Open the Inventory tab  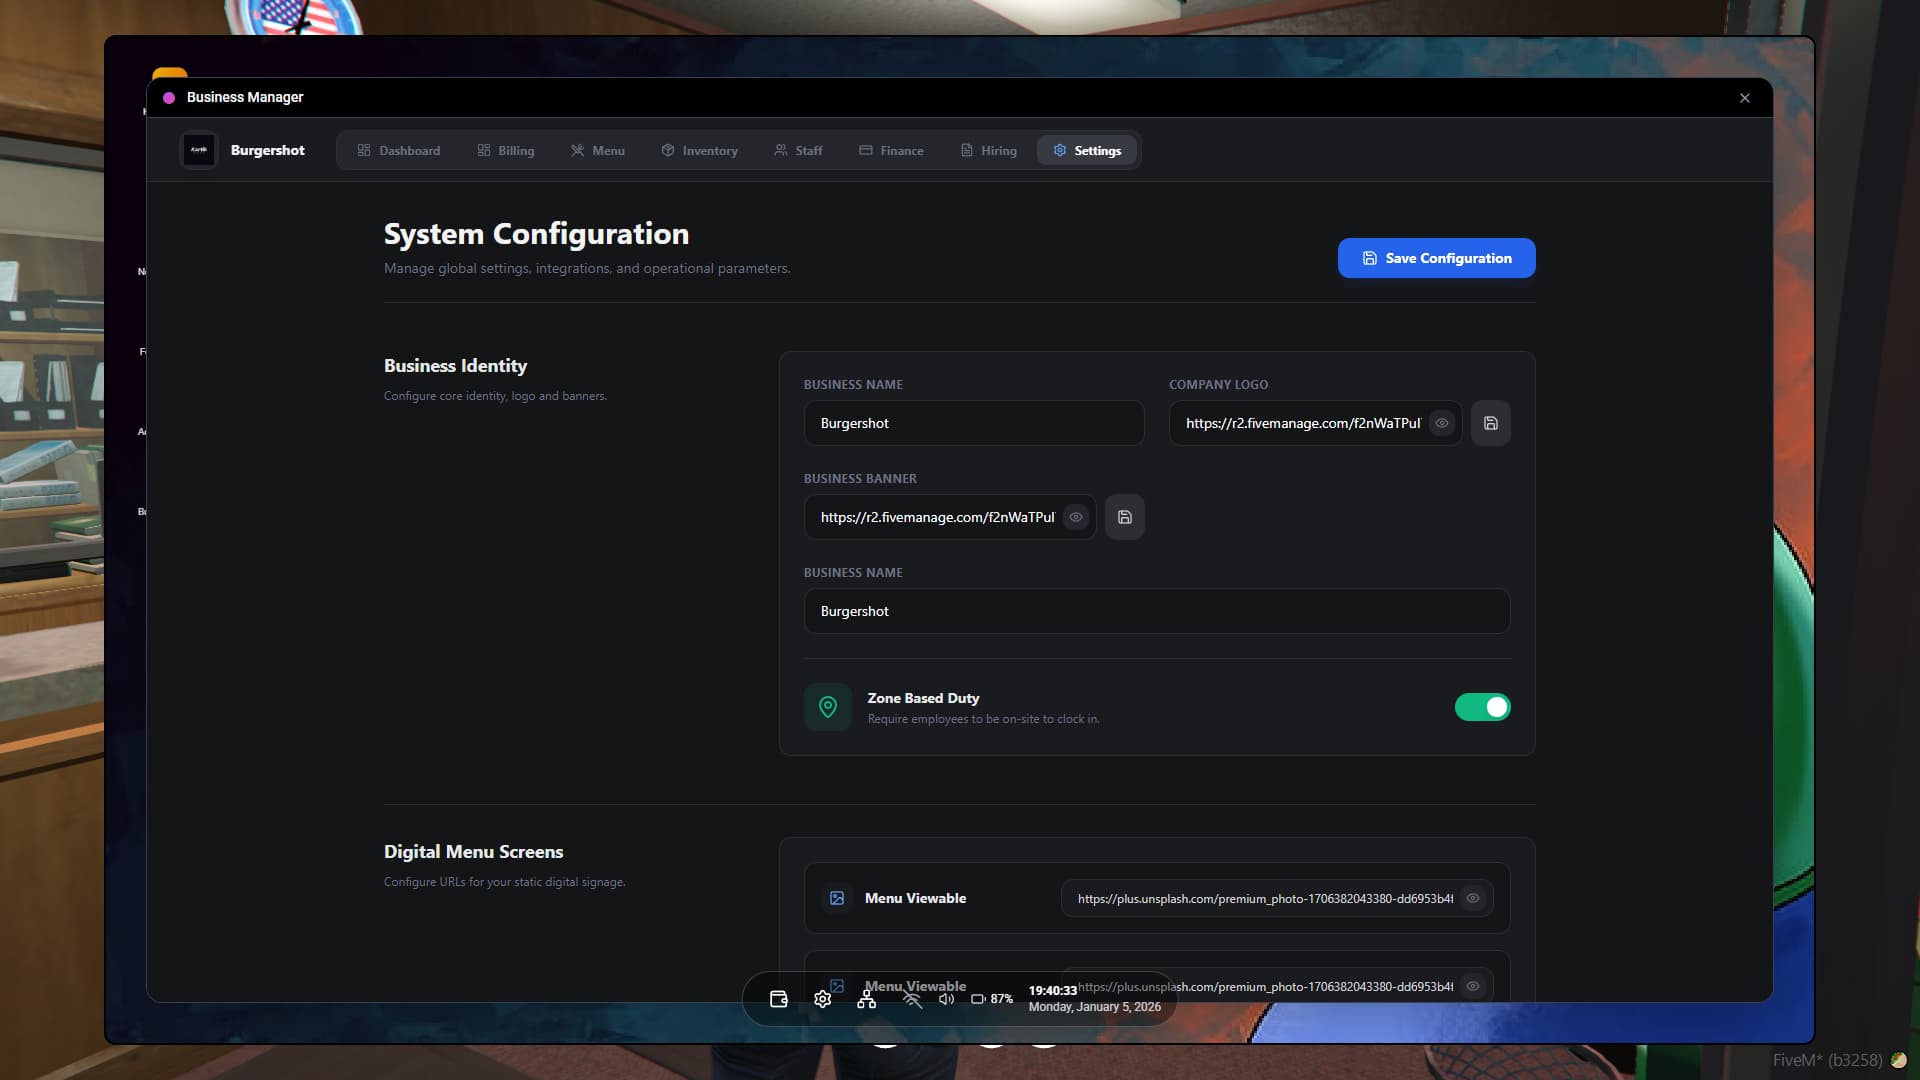699,150
